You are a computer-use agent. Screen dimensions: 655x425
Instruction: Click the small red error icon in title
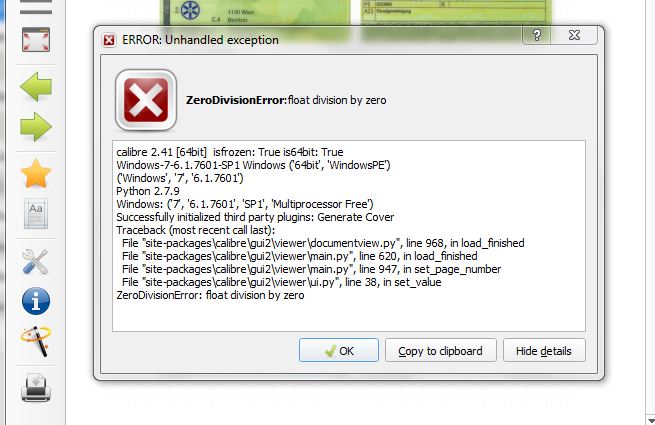[x=109, y=40]
